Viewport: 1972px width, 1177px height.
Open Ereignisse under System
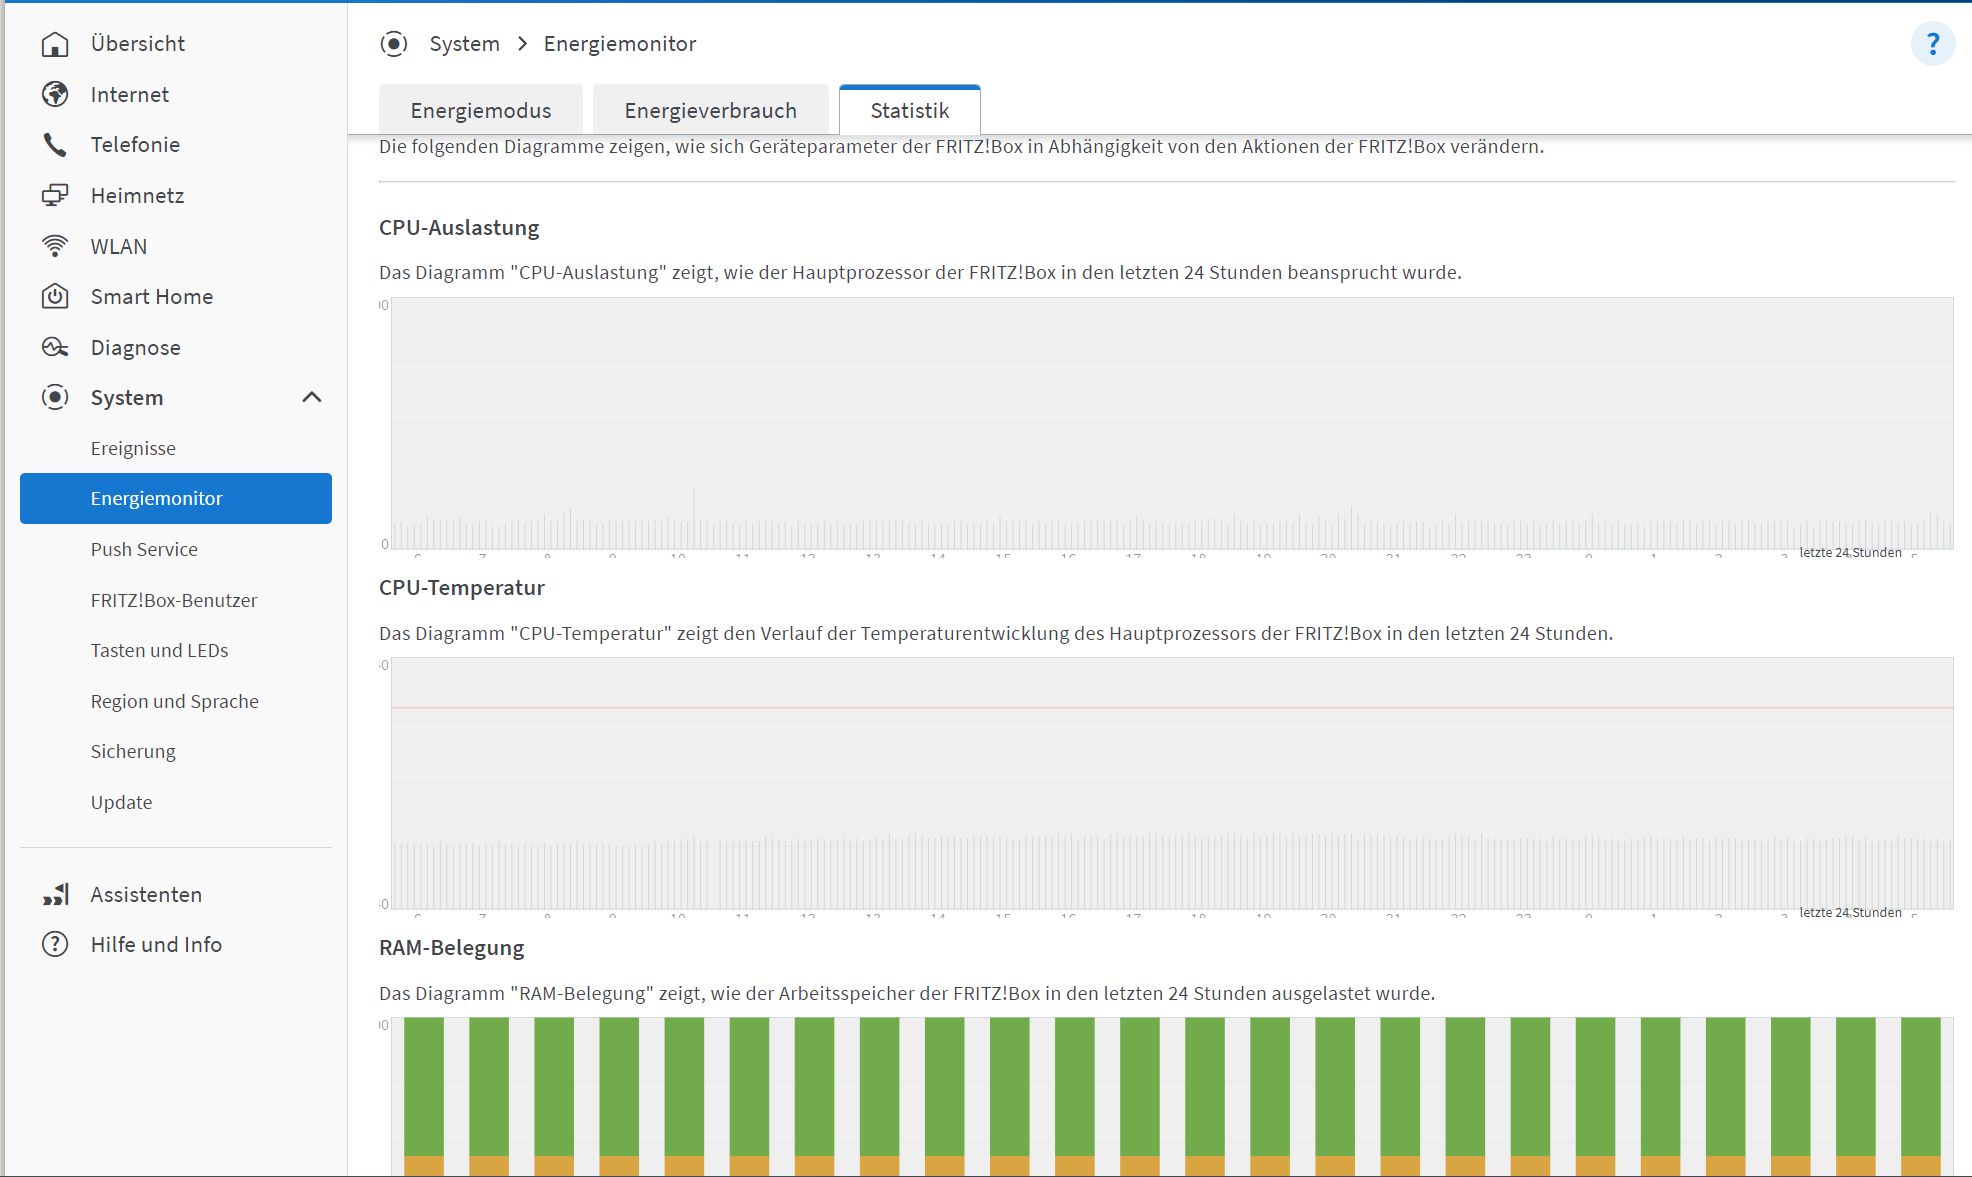click(133, 448)
